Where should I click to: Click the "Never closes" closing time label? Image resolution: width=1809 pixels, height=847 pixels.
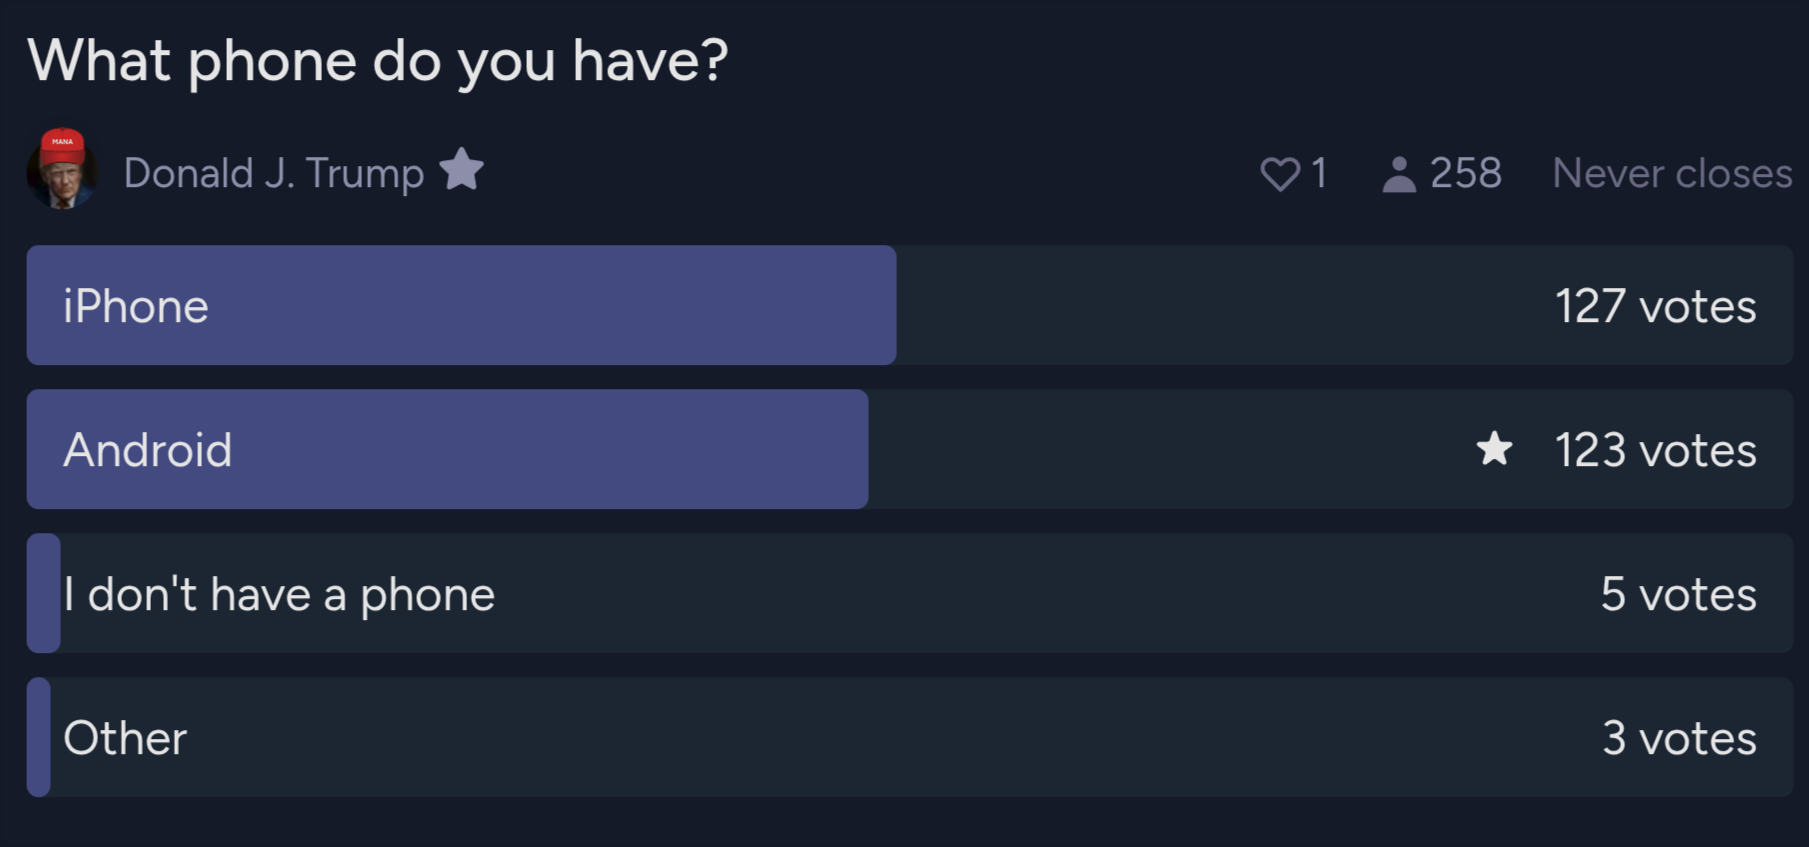[x=1671, y=174]
